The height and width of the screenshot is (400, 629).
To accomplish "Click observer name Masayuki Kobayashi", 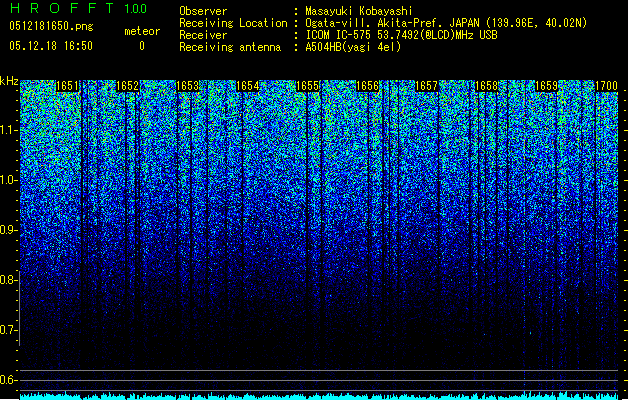I will point(359,11).
